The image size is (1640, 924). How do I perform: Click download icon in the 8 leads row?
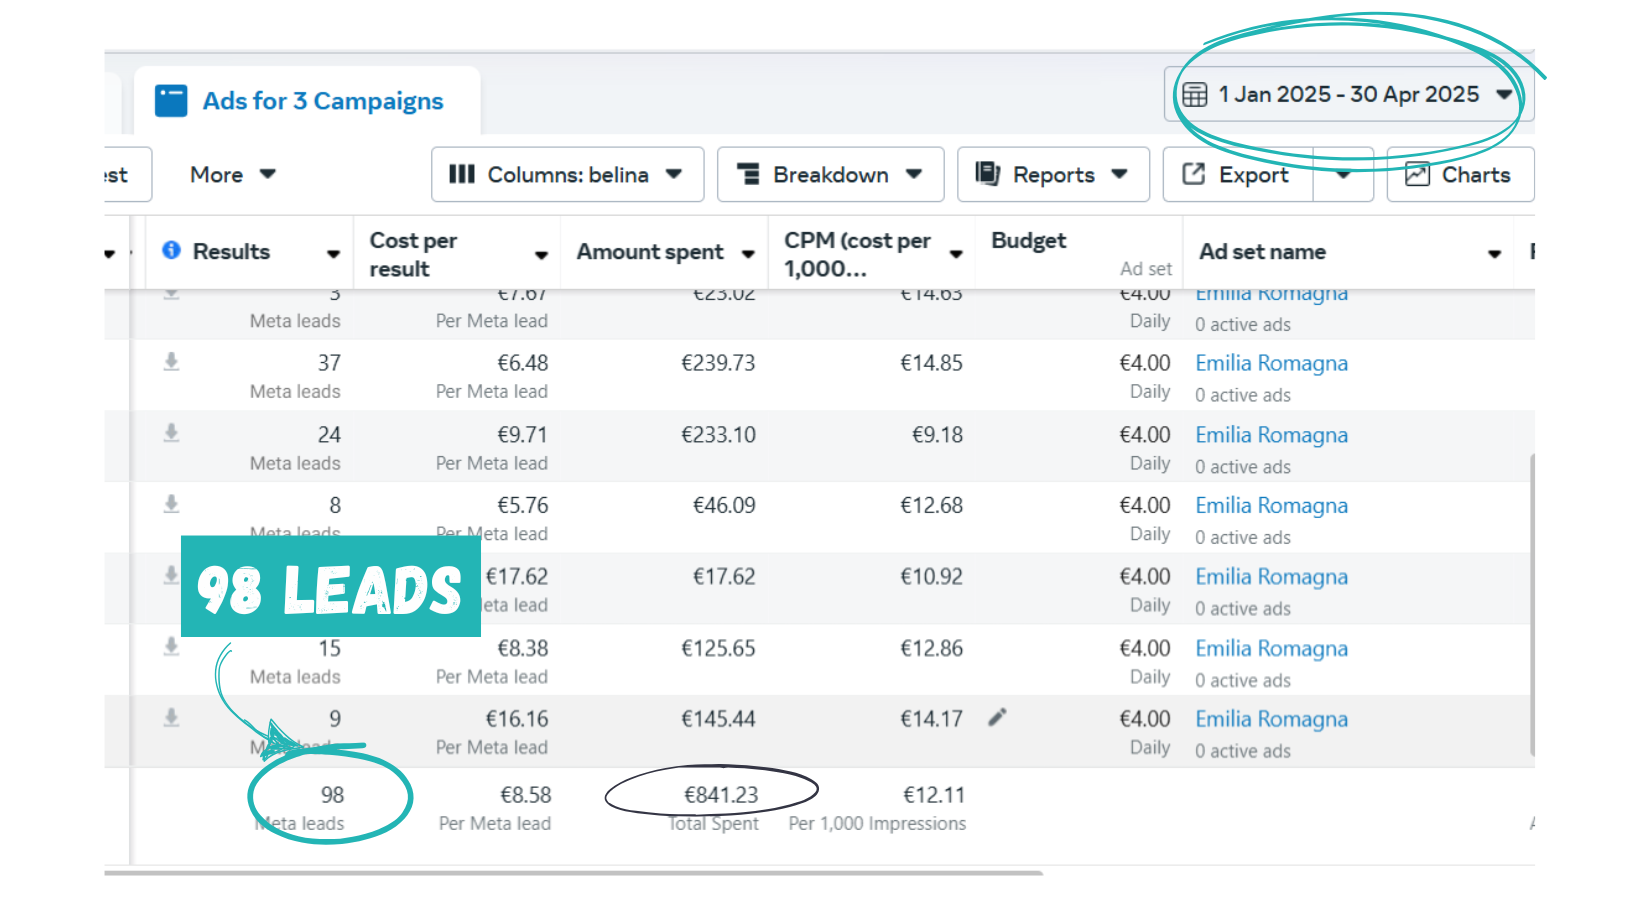click(x=172, y=504)
